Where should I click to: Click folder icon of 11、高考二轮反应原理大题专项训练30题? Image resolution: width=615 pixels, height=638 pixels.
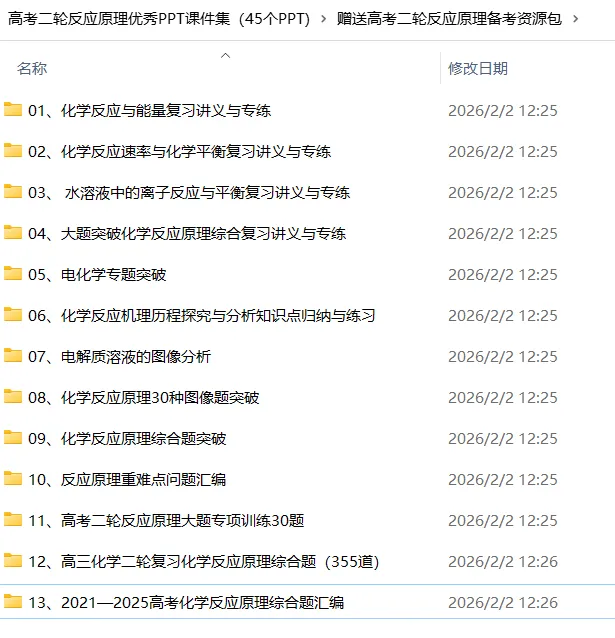[13, 520]
